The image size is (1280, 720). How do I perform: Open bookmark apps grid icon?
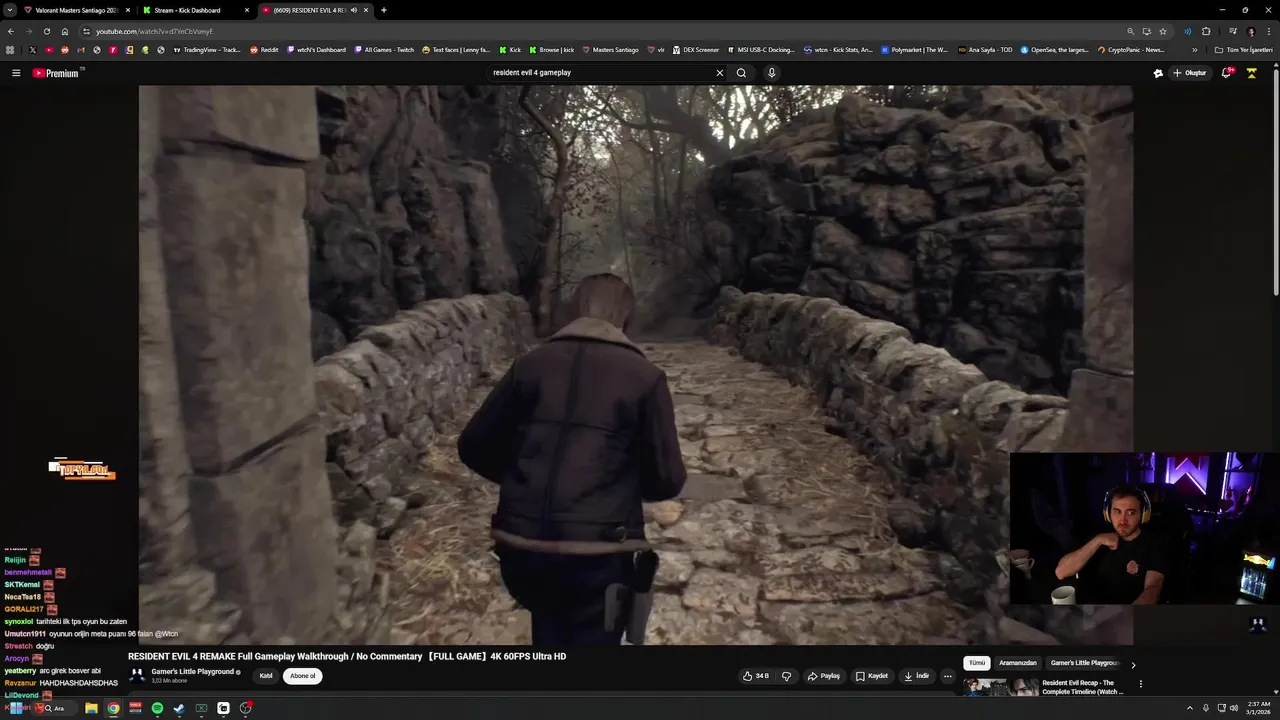point(10,49)
